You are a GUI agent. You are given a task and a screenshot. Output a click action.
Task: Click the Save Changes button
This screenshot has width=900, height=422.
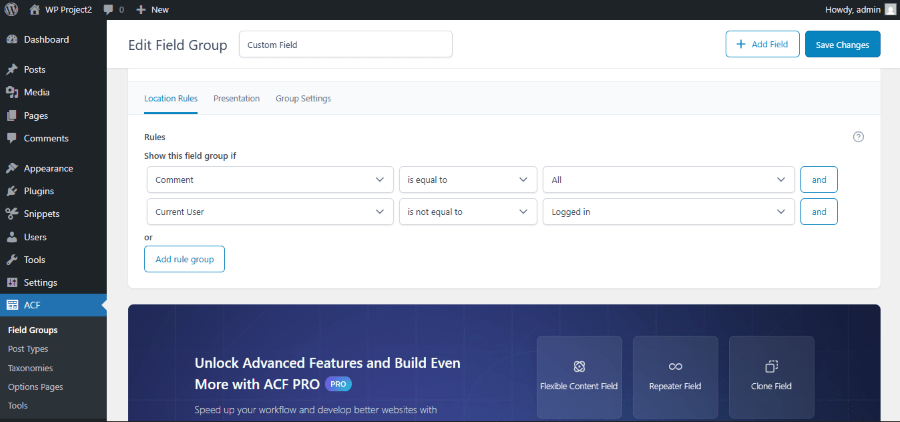842,44
